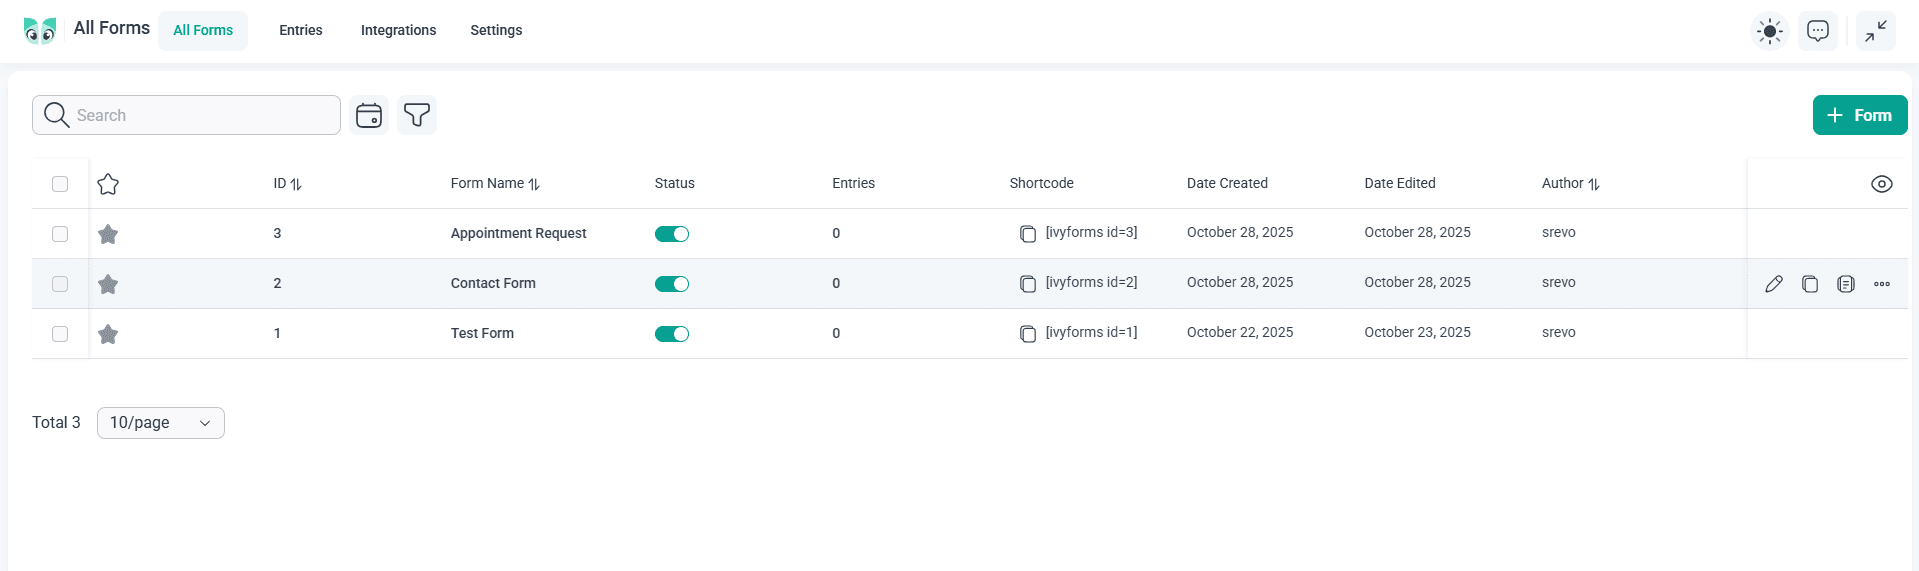Toggle the light/dark theme sun icon
1919x571 pixels.
coord(1770,31)
